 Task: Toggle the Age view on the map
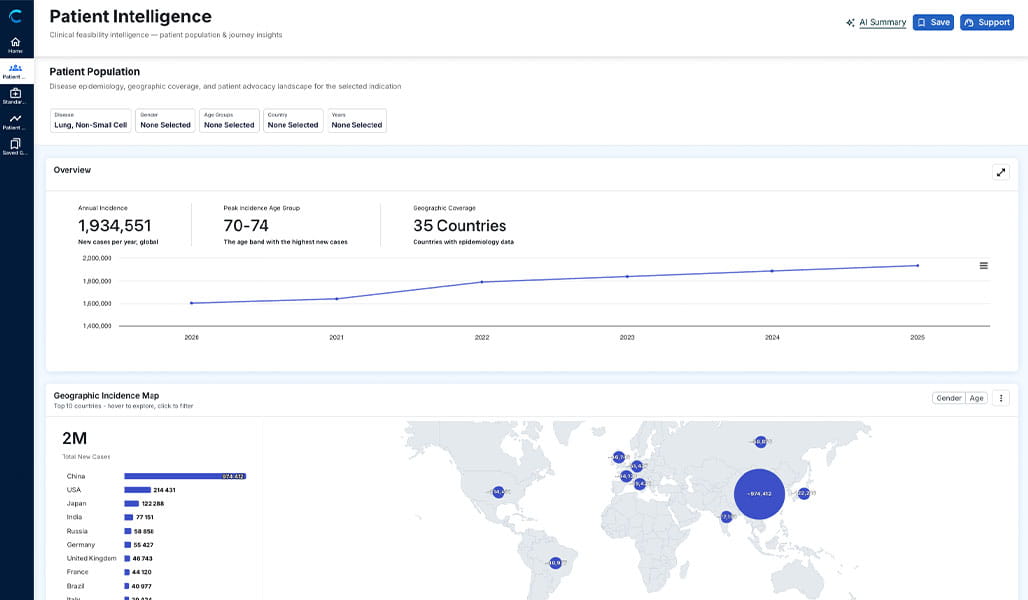point(976,398)
